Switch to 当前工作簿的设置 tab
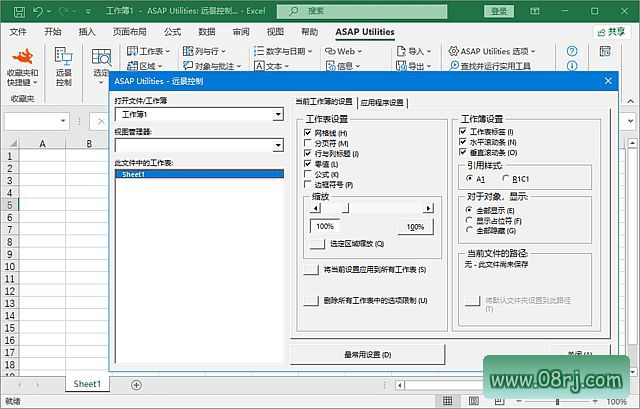Viewport: 640px width, 409px height. pos(324,102)
